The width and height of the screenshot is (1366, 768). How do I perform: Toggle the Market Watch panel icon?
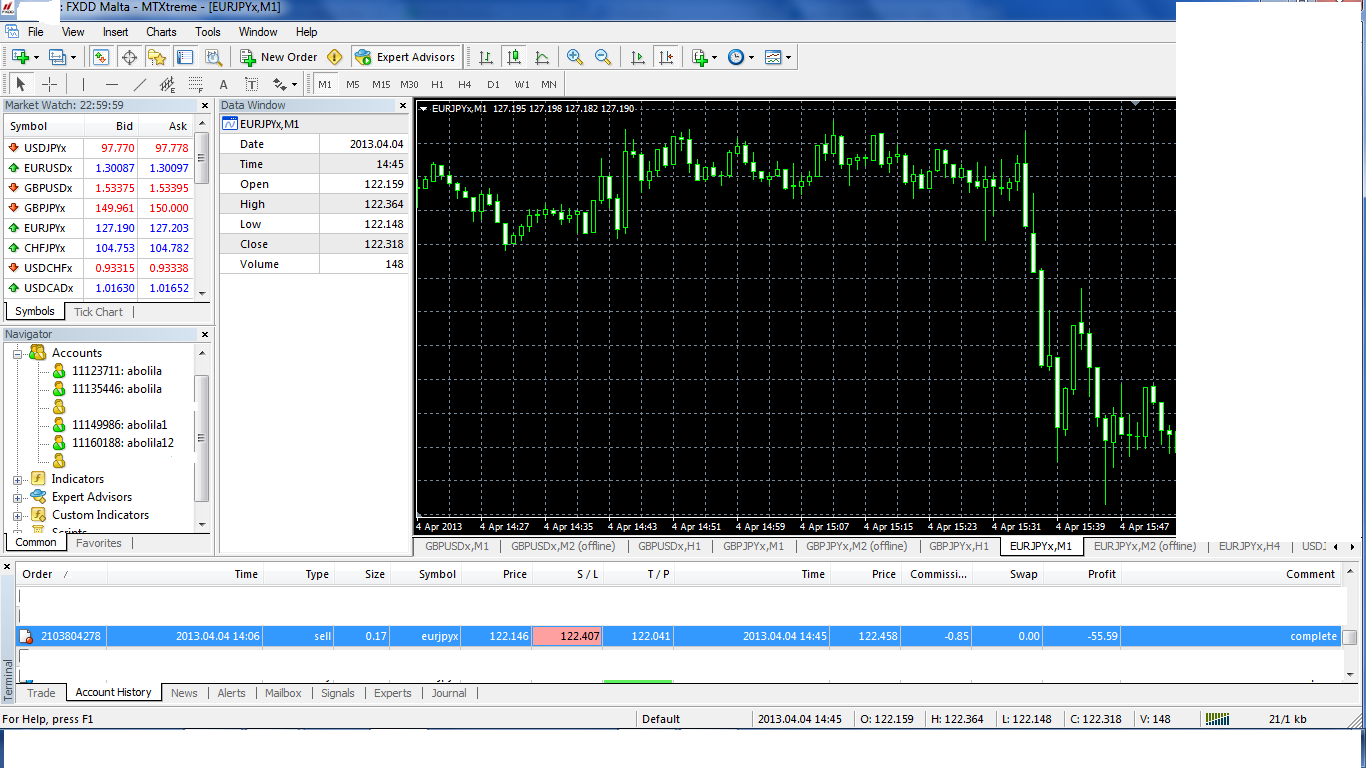(x=101, y=57)
